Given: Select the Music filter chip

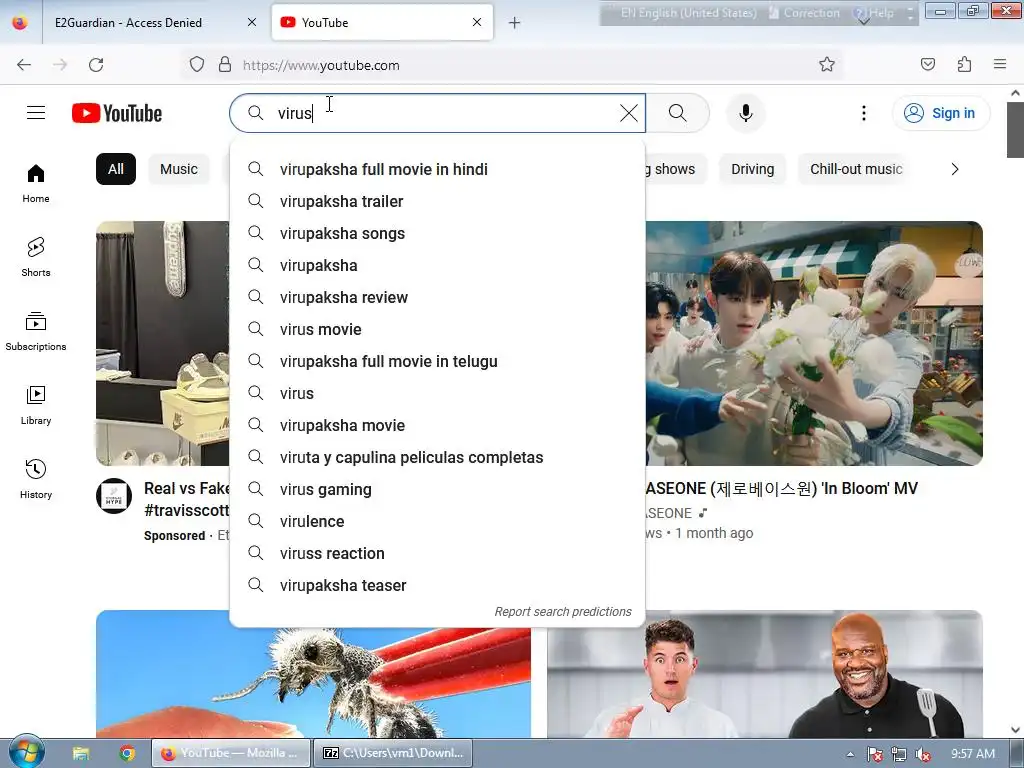Looking at the screenshot, I should click(x=178, y=169).
